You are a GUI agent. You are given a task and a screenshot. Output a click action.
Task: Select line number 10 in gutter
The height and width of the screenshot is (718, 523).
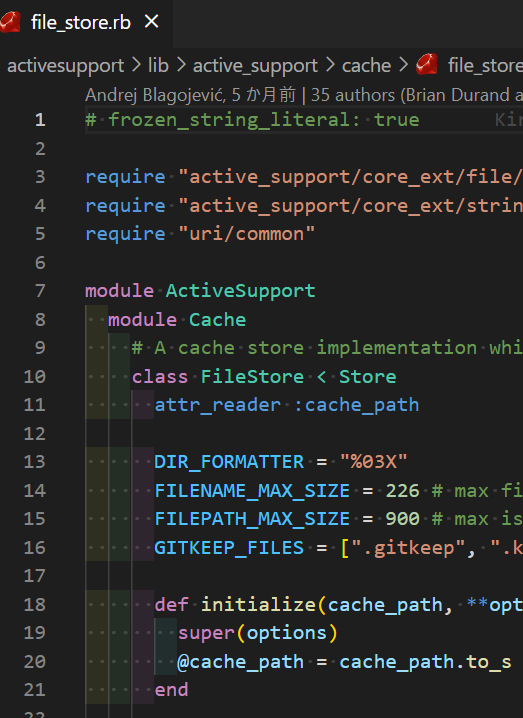pos(34,376)
